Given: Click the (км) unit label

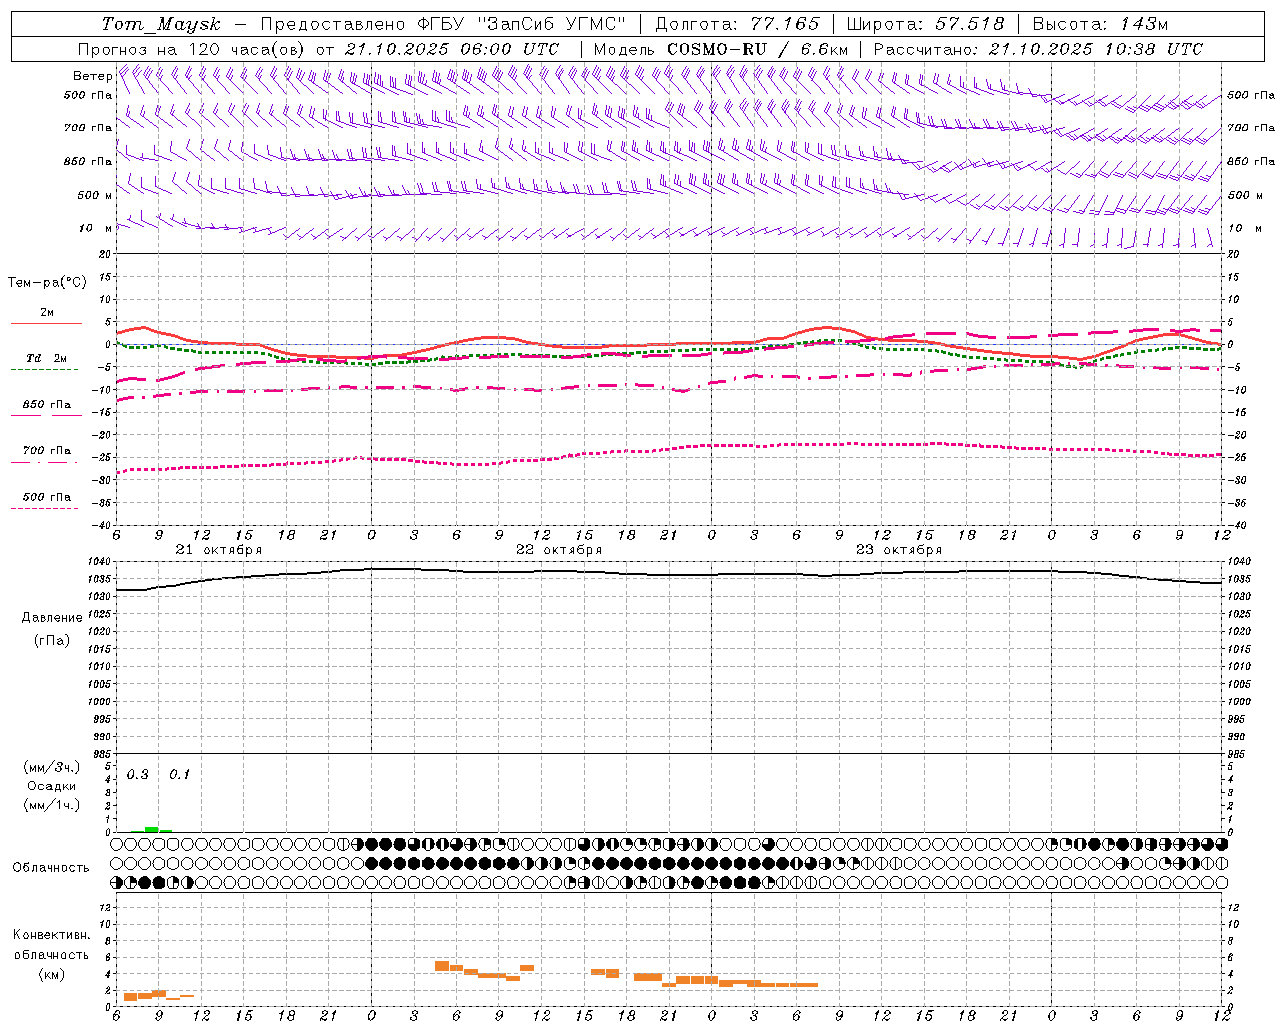Looking at the screenshot, I should click(x=52, y=974).
